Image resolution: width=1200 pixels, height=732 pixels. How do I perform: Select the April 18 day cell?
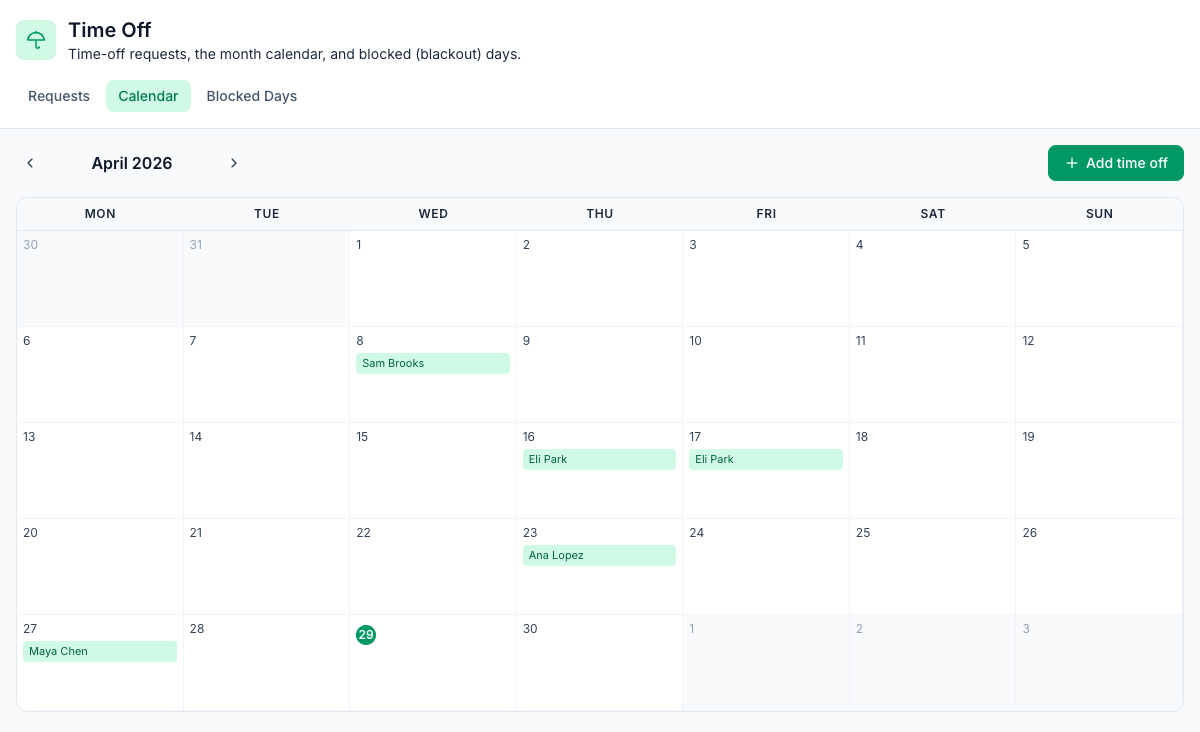[x=933, y=471]
